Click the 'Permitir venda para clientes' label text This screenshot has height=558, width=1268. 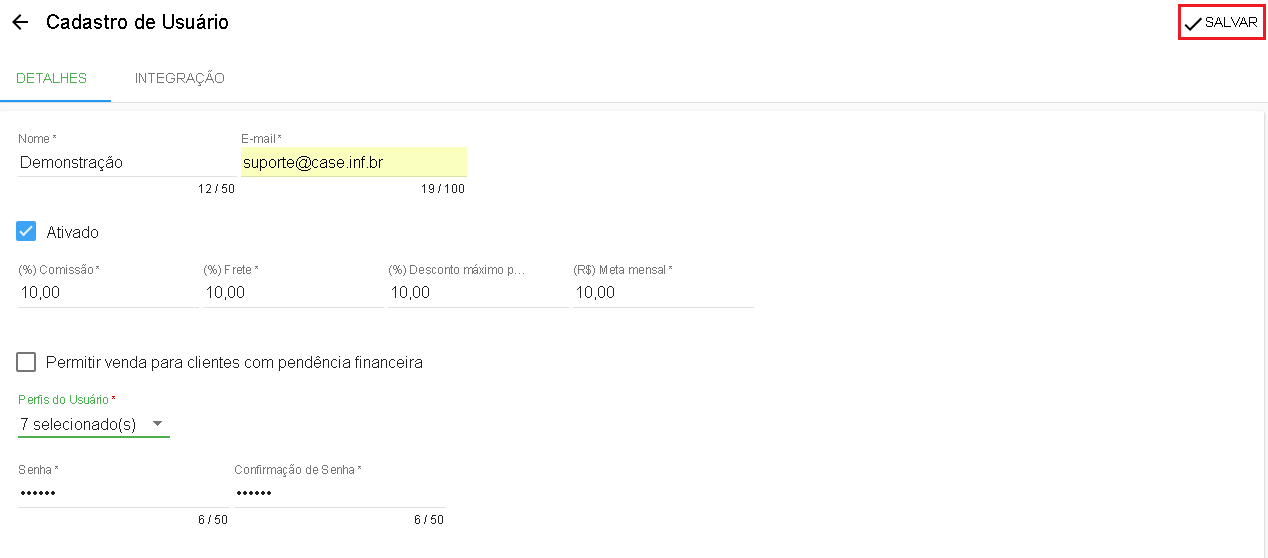[234, 362]
